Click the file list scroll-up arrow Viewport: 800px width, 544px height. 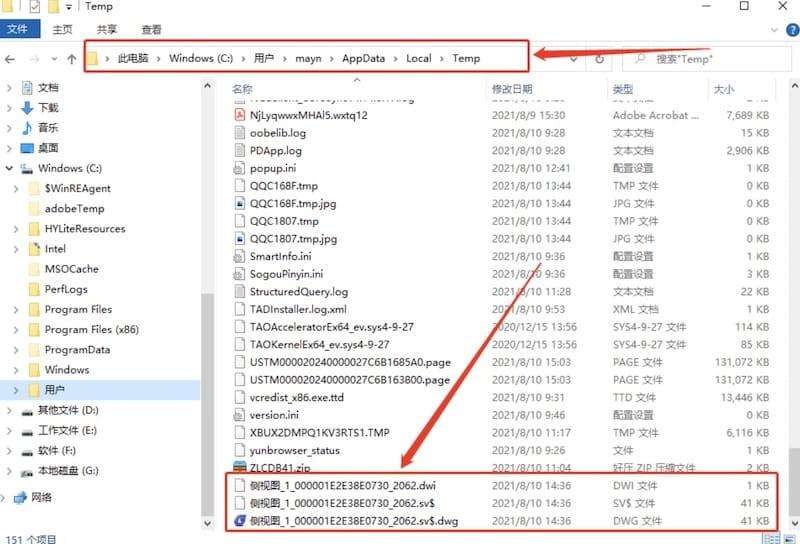794,85
